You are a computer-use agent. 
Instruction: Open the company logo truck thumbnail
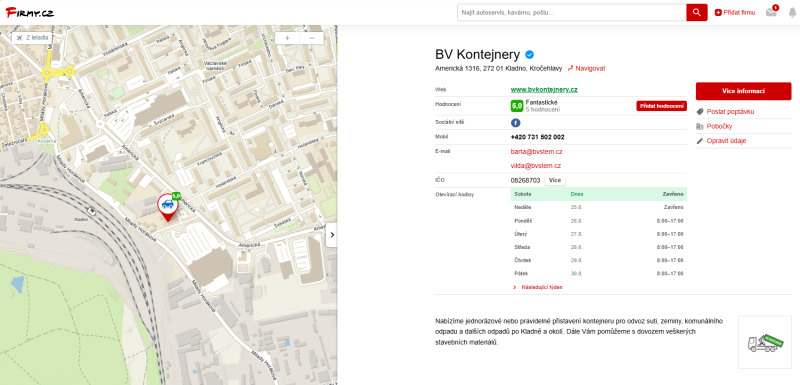tap(765, 342)
